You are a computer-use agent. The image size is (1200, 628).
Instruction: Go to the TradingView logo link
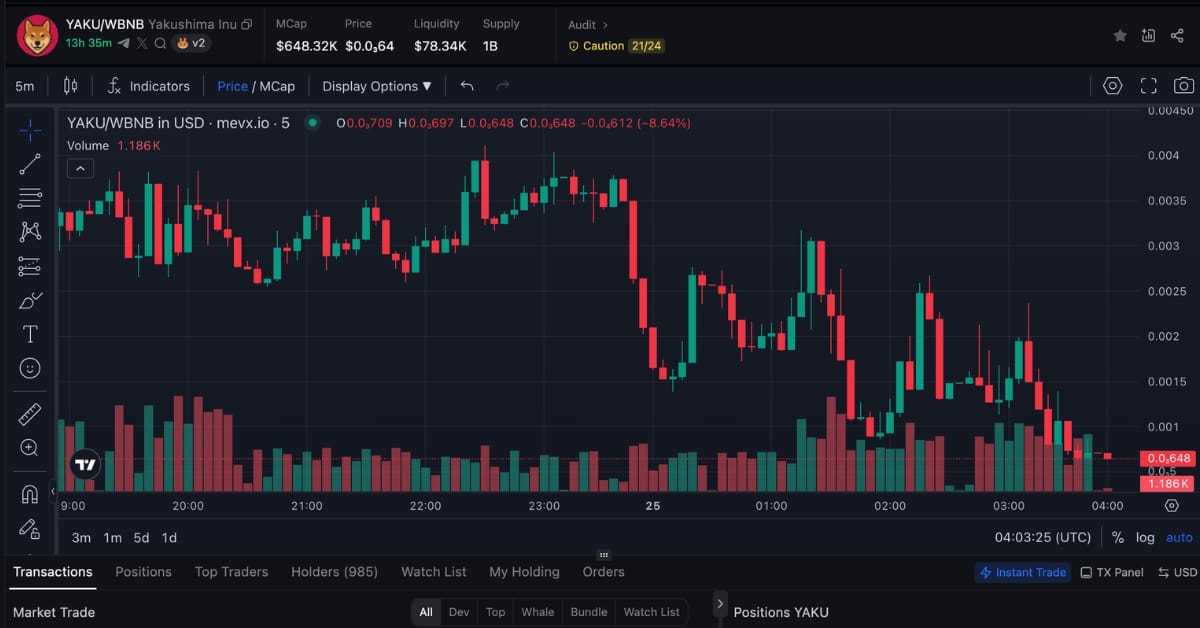coord(85,465)
